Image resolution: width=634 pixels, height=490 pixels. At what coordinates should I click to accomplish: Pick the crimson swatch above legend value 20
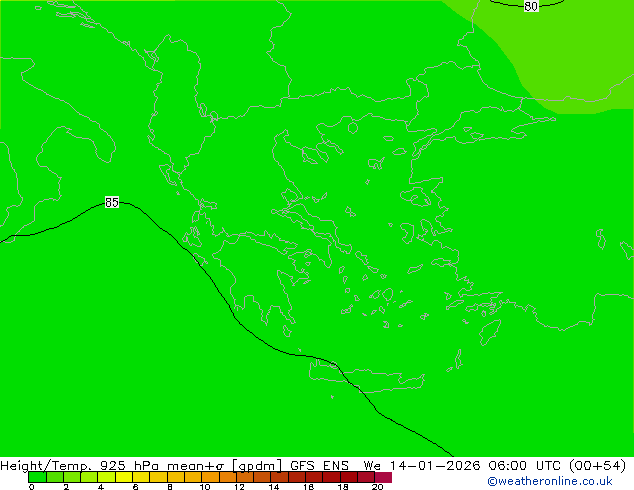click(x=383, y=477)
